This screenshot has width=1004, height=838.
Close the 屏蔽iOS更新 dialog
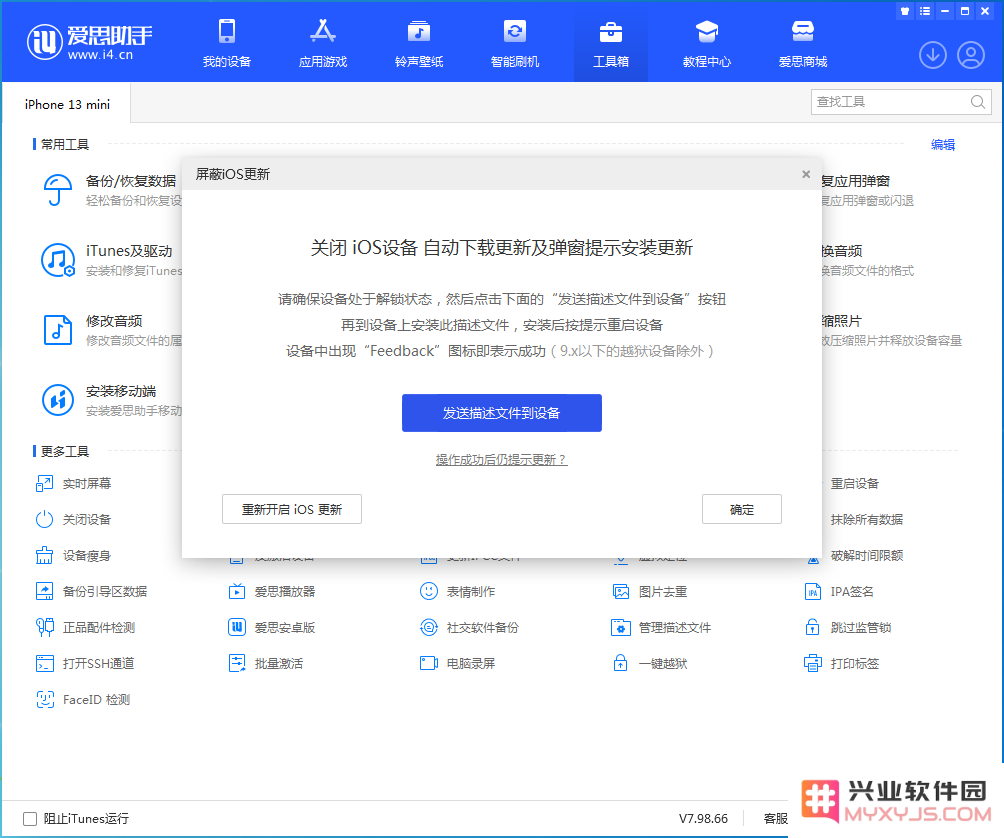click(806, 174)
